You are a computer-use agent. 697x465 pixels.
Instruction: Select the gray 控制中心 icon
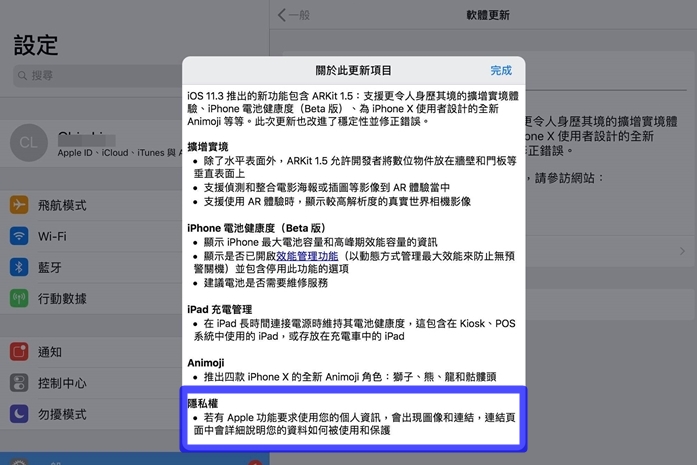(x=19, y=383)
